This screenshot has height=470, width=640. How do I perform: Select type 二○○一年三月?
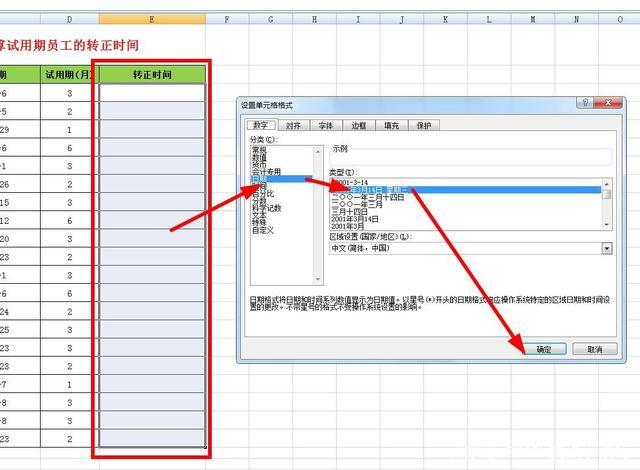click(x=357, y=204)
